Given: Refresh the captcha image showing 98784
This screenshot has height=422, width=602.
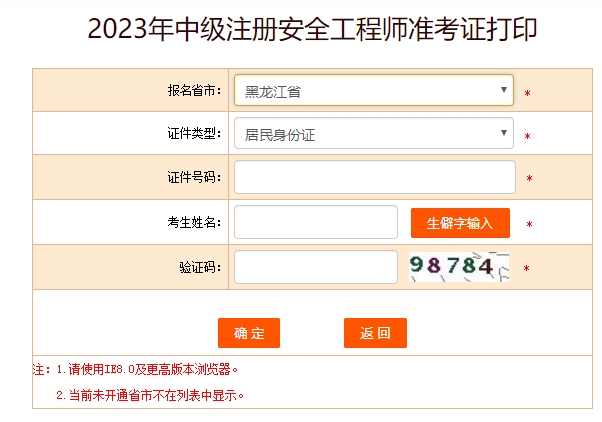Looking at the screenshot, I should [458, 267].
